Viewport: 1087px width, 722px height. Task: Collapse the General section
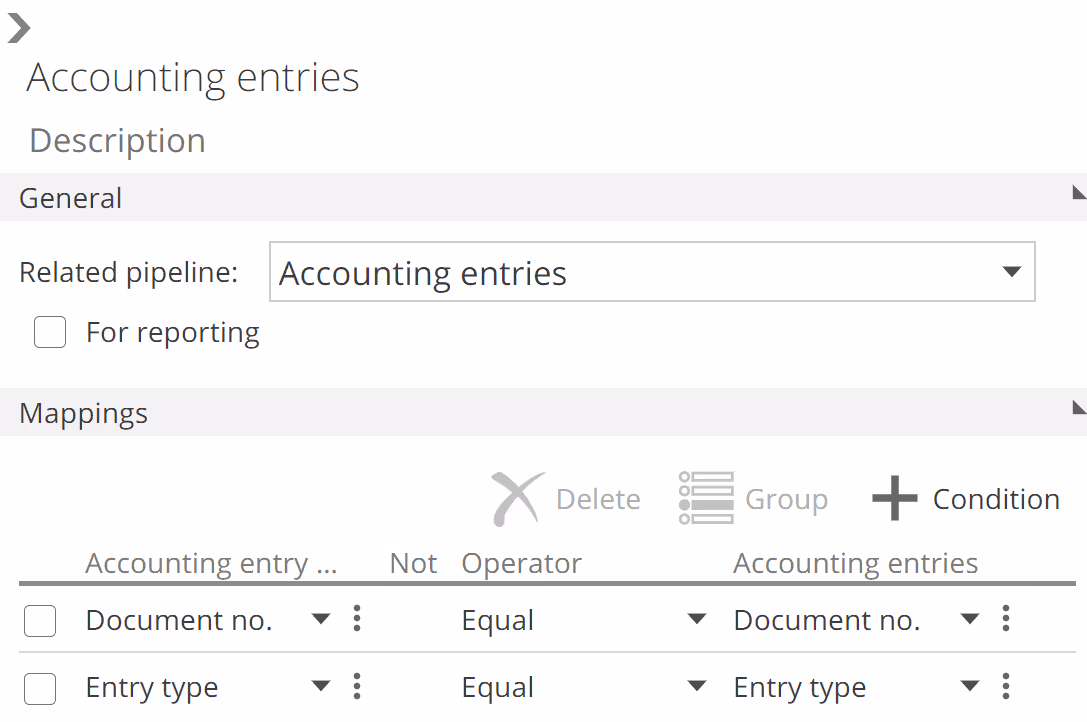(1078, 192)
